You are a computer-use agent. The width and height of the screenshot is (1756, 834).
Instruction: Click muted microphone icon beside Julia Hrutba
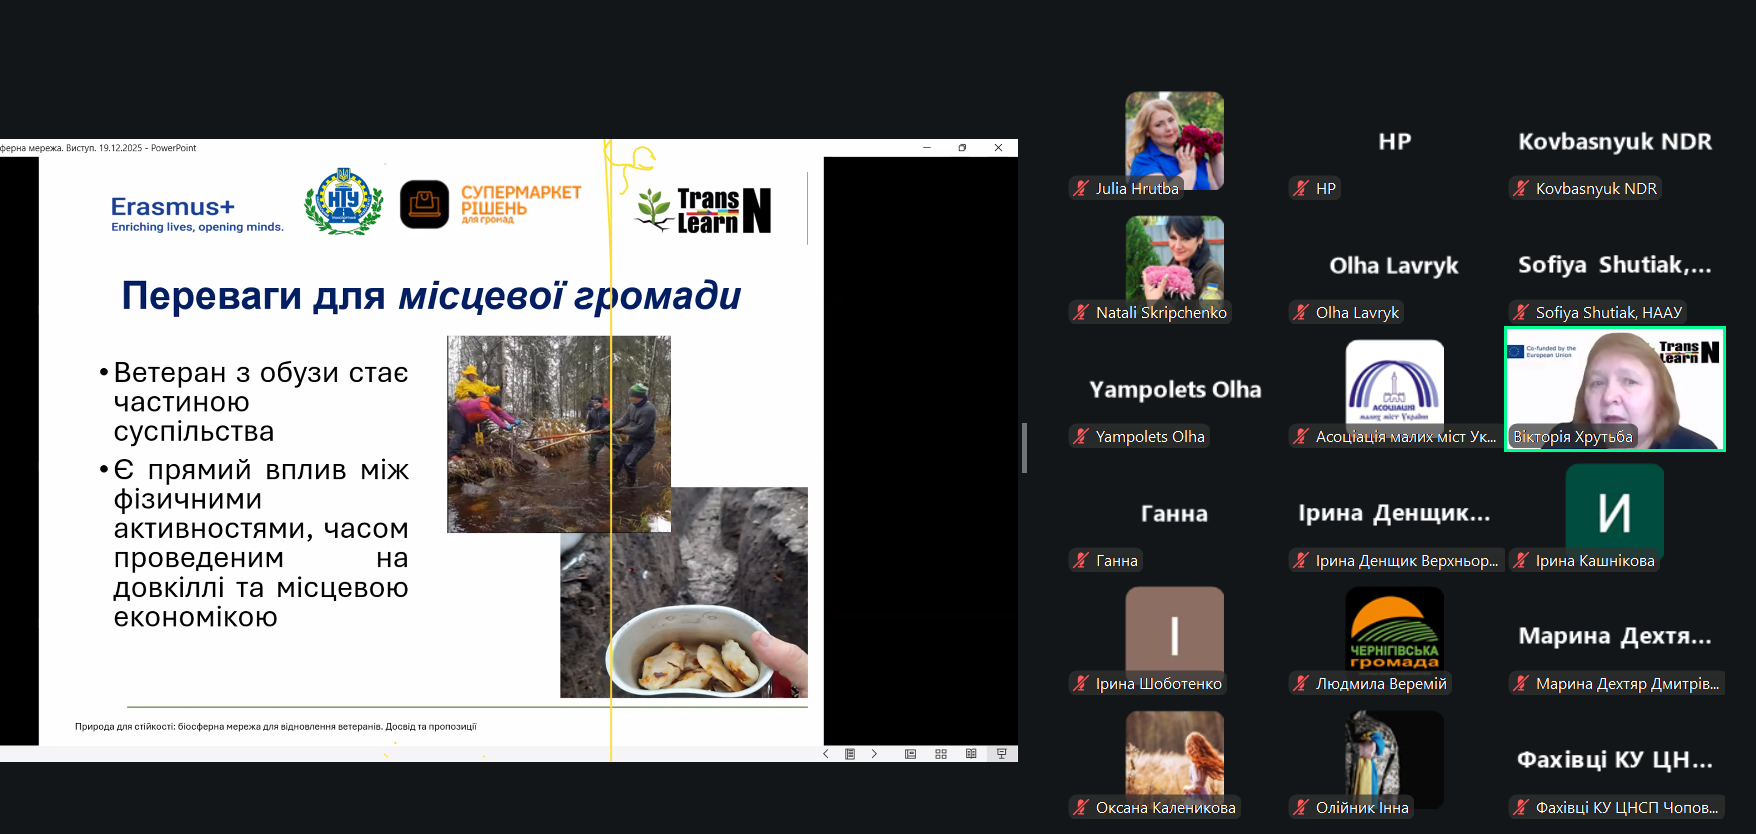coord(1081,188)
